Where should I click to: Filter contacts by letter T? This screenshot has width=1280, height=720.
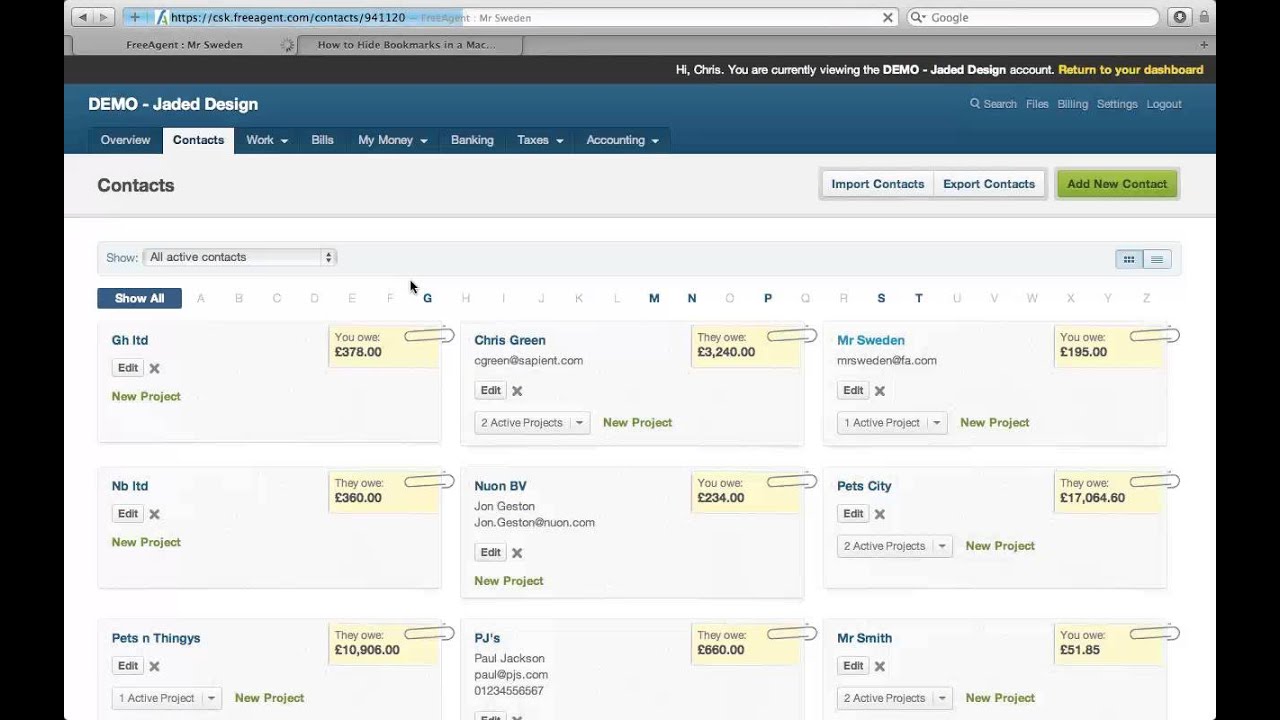point(919,298)
